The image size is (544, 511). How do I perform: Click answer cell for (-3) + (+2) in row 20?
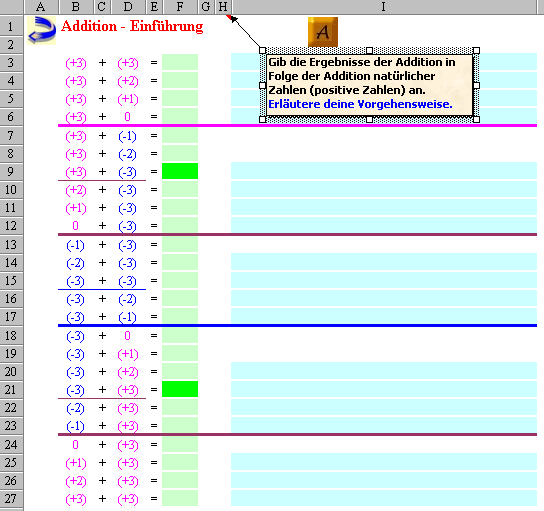point(180,372)
